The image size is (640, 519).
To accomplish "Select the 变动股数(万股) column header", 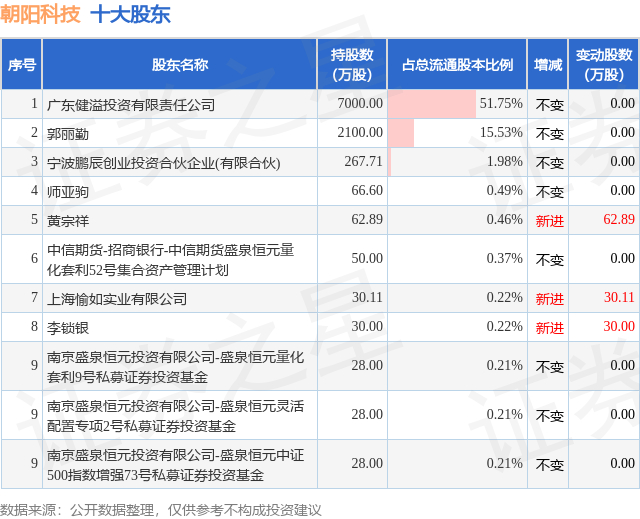I will point(604,64).
